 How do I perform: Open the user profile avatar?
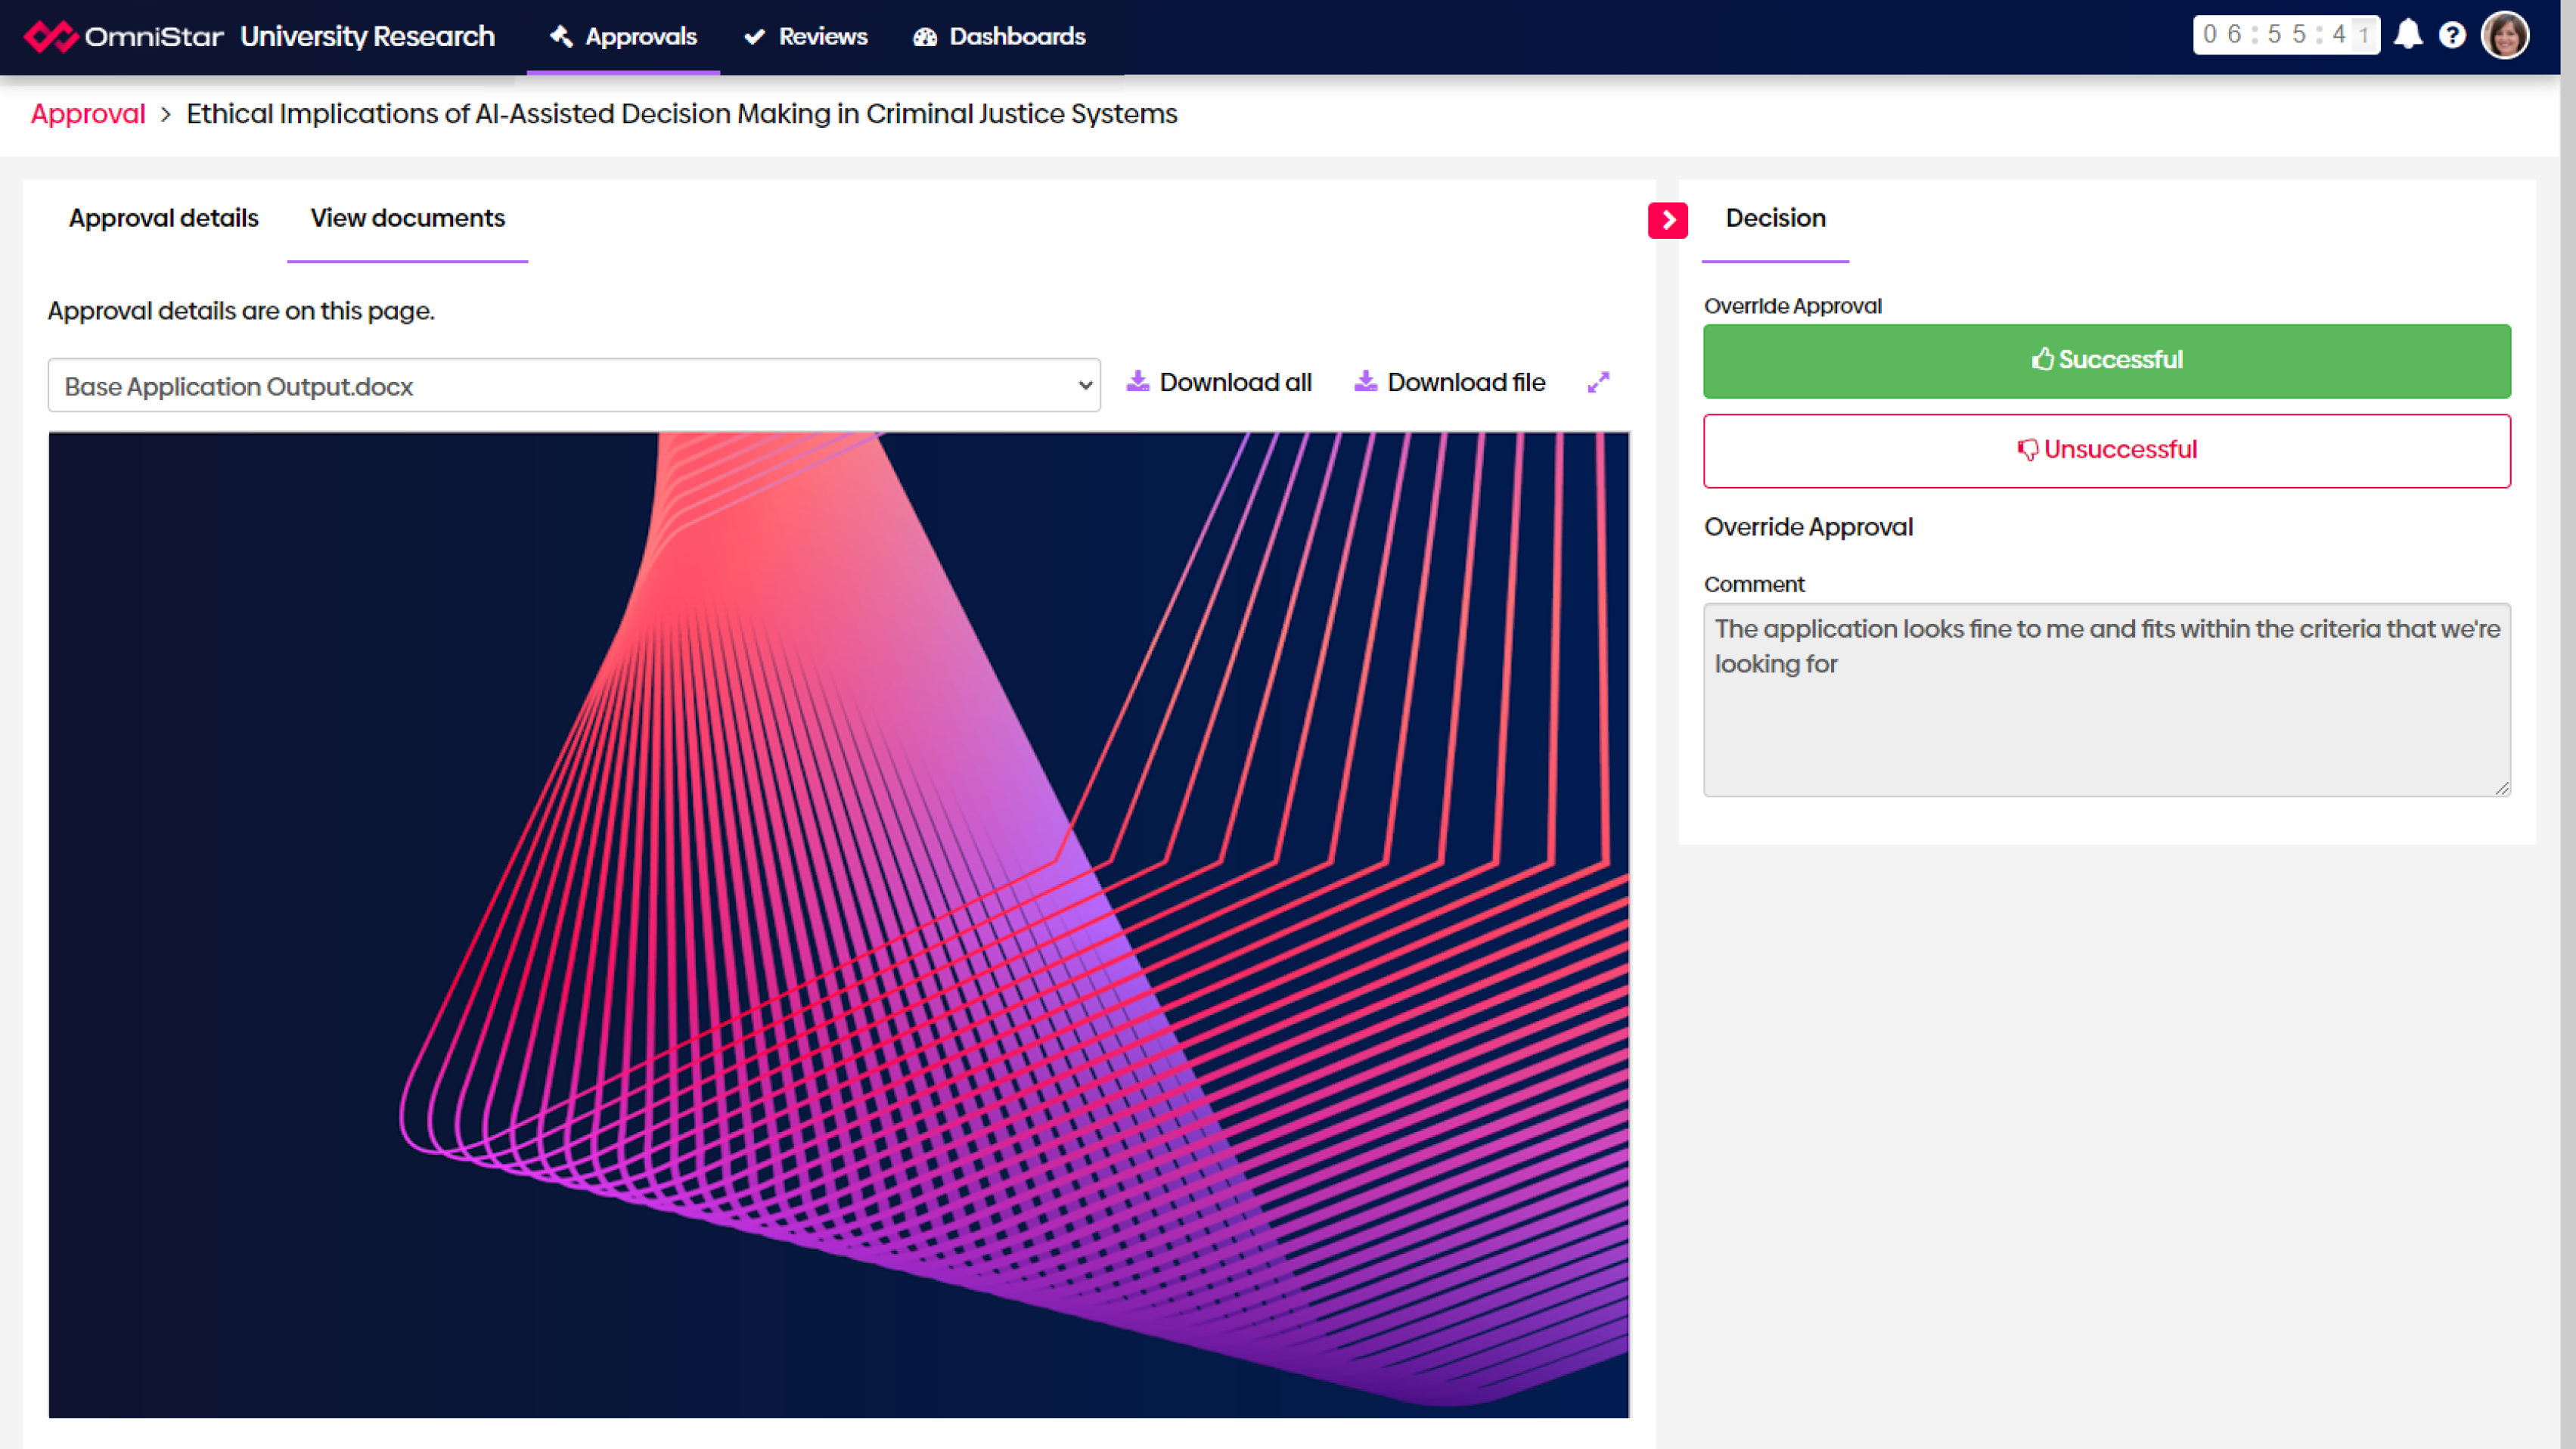(2505, 35)
